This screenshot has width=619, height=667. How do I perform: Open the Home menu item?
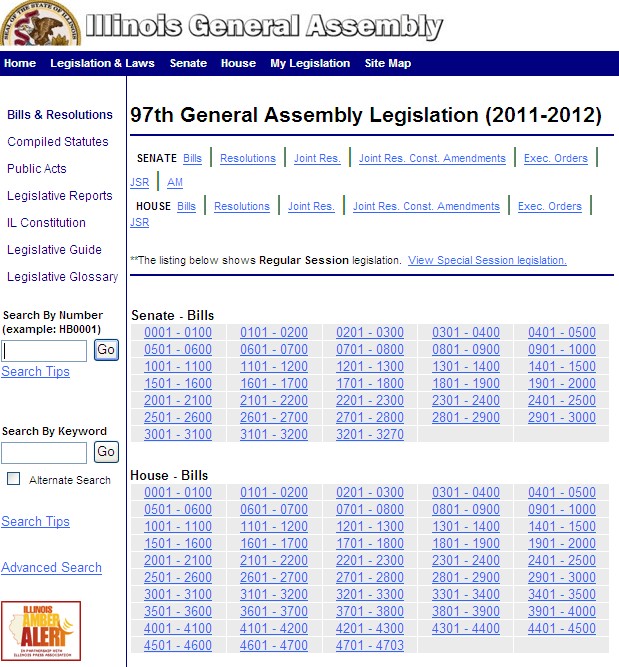[20, 63]
